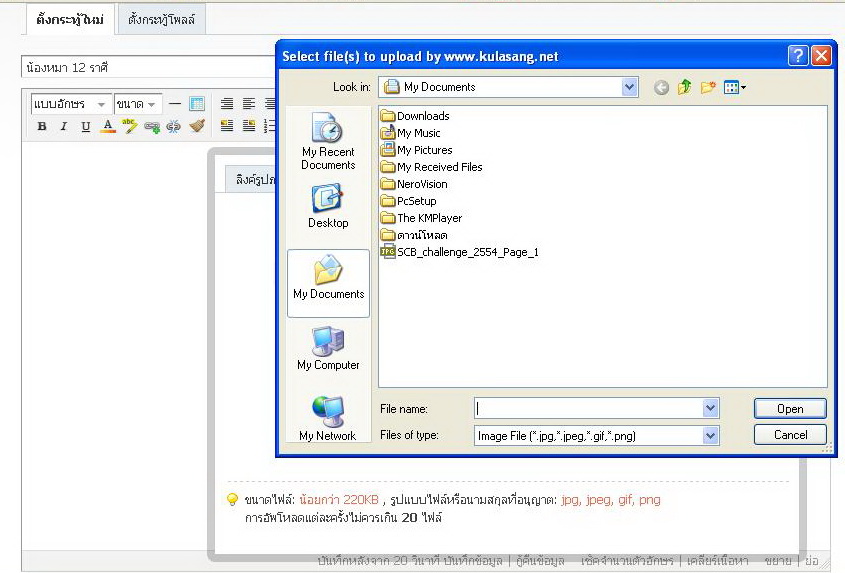Click the dialog Help question mark button
This screenshot has width=845, height=573.
coord(798,56)
